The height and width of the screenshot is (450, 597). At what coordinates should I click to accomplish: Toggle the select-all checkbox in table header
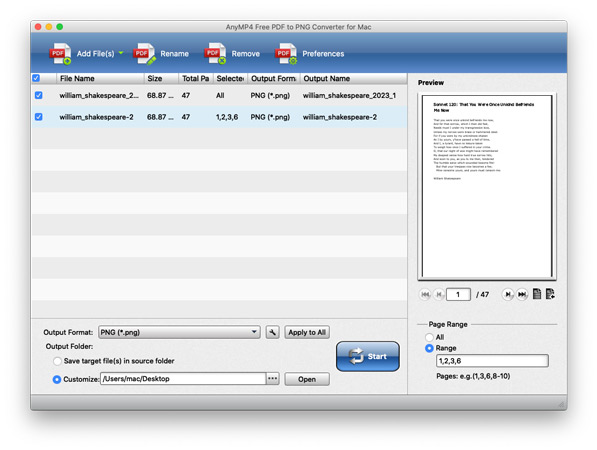[x=36, y=78]
